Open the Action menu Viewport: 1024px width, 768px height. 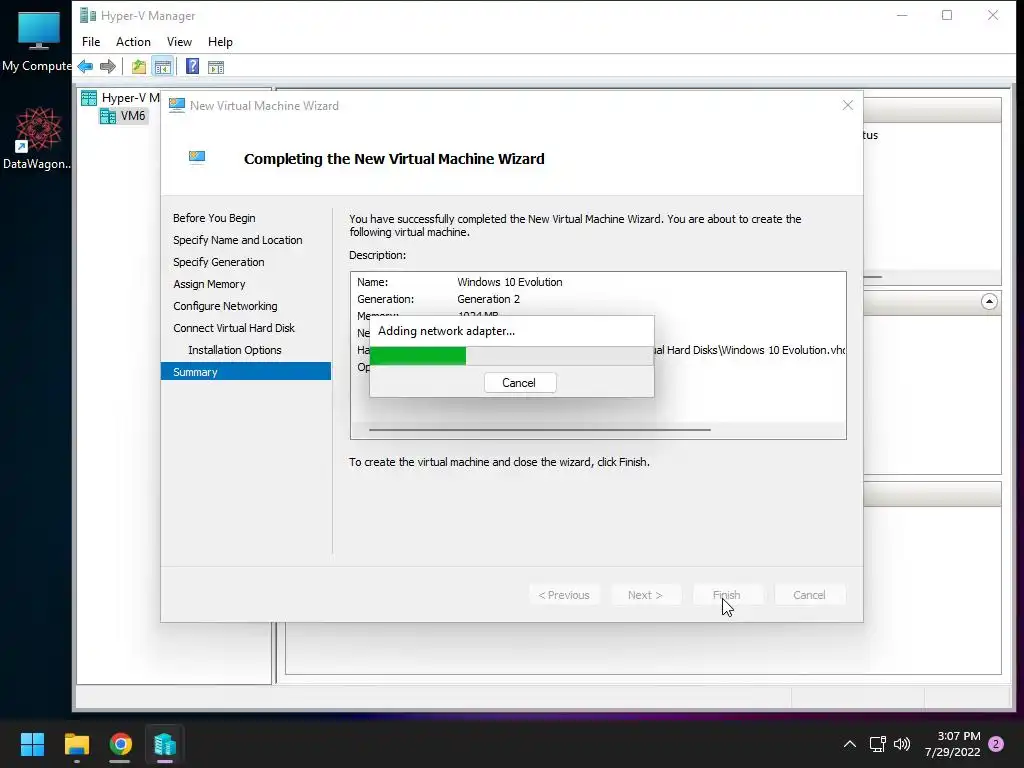(x=133, y=42)
